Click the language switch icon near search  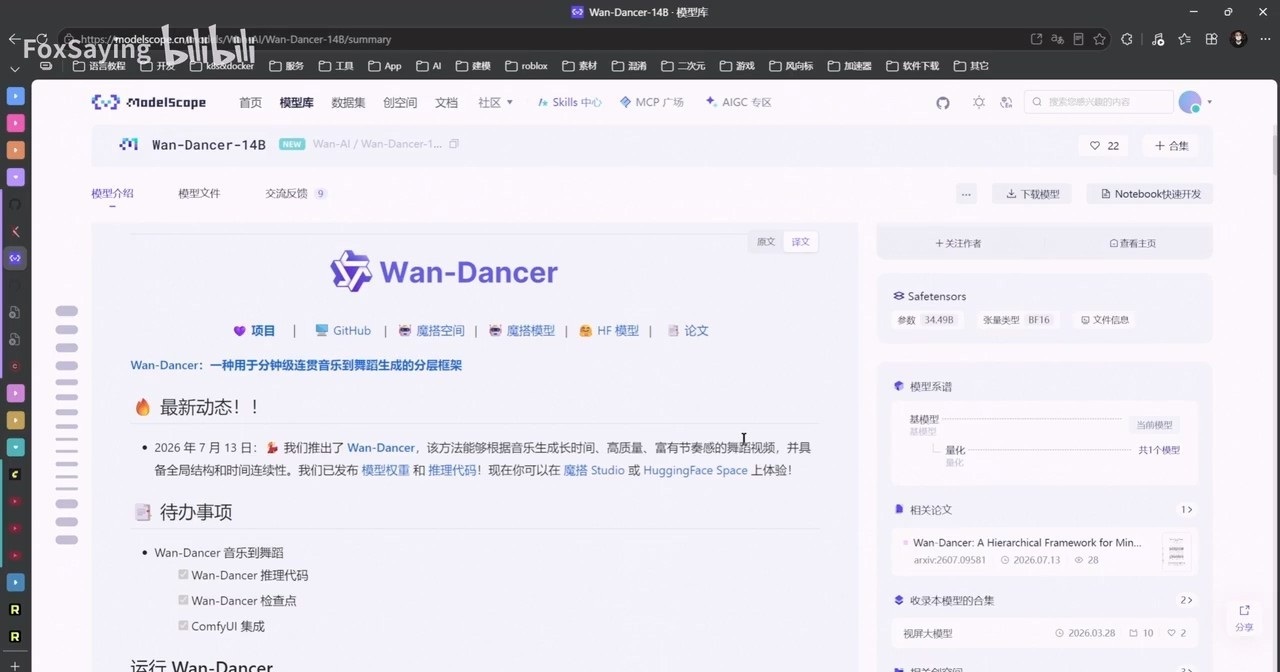click(x=1007, y=103)
